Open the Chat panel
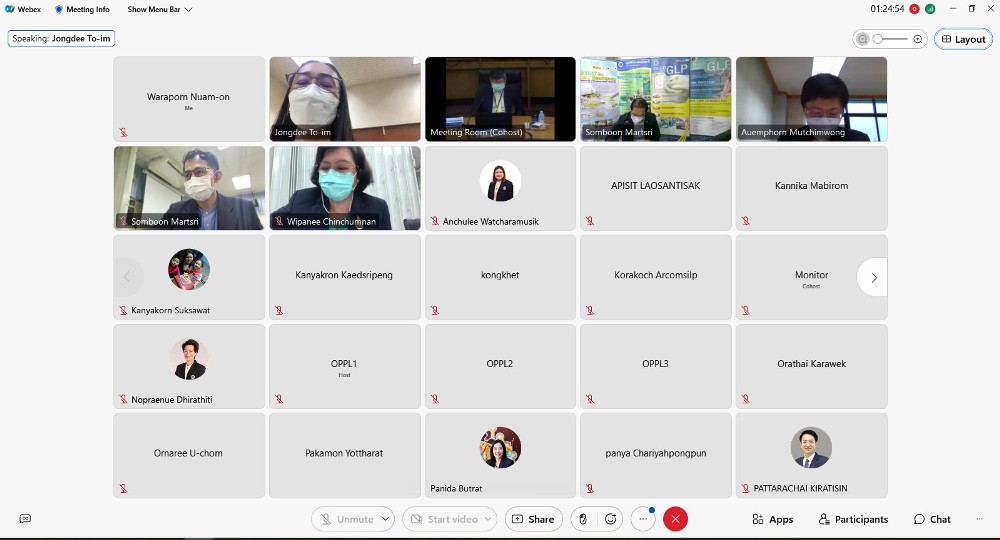Screen dimensions: 1000x540 (x=932, y=519)
